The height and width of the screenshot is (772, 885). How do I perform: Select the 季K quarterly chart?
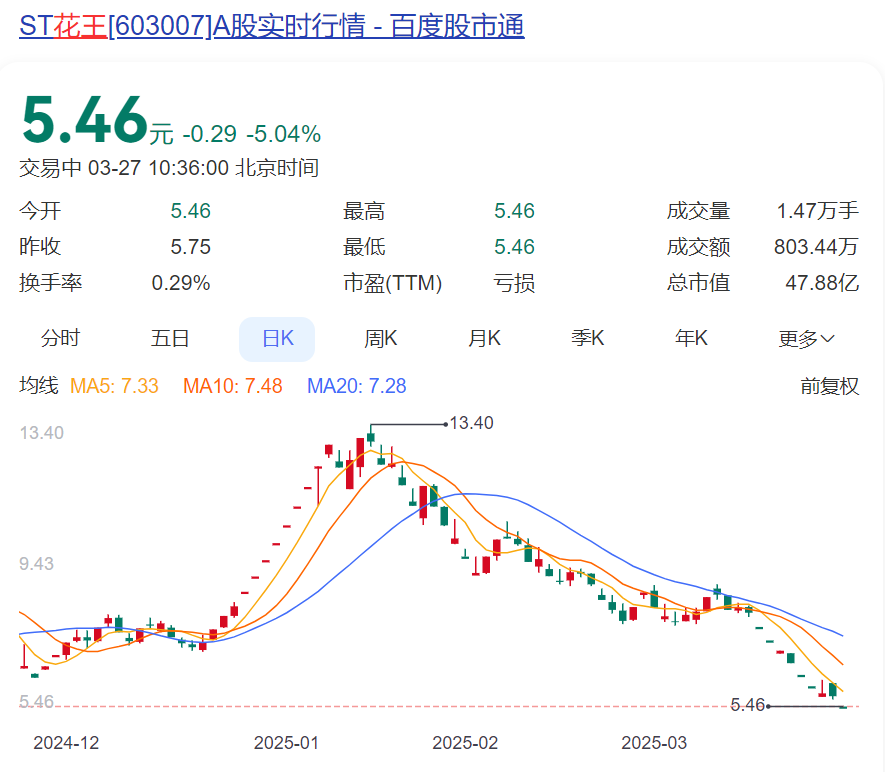(x=587, y=338)
